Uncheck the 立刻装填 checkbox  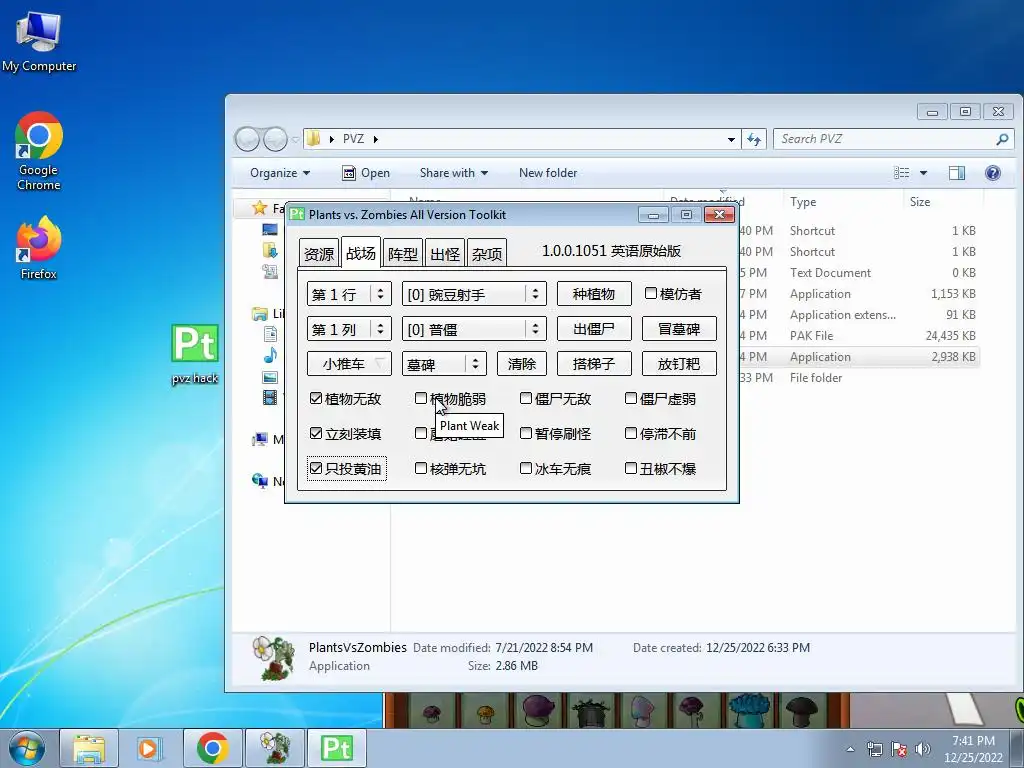point(316,433)
